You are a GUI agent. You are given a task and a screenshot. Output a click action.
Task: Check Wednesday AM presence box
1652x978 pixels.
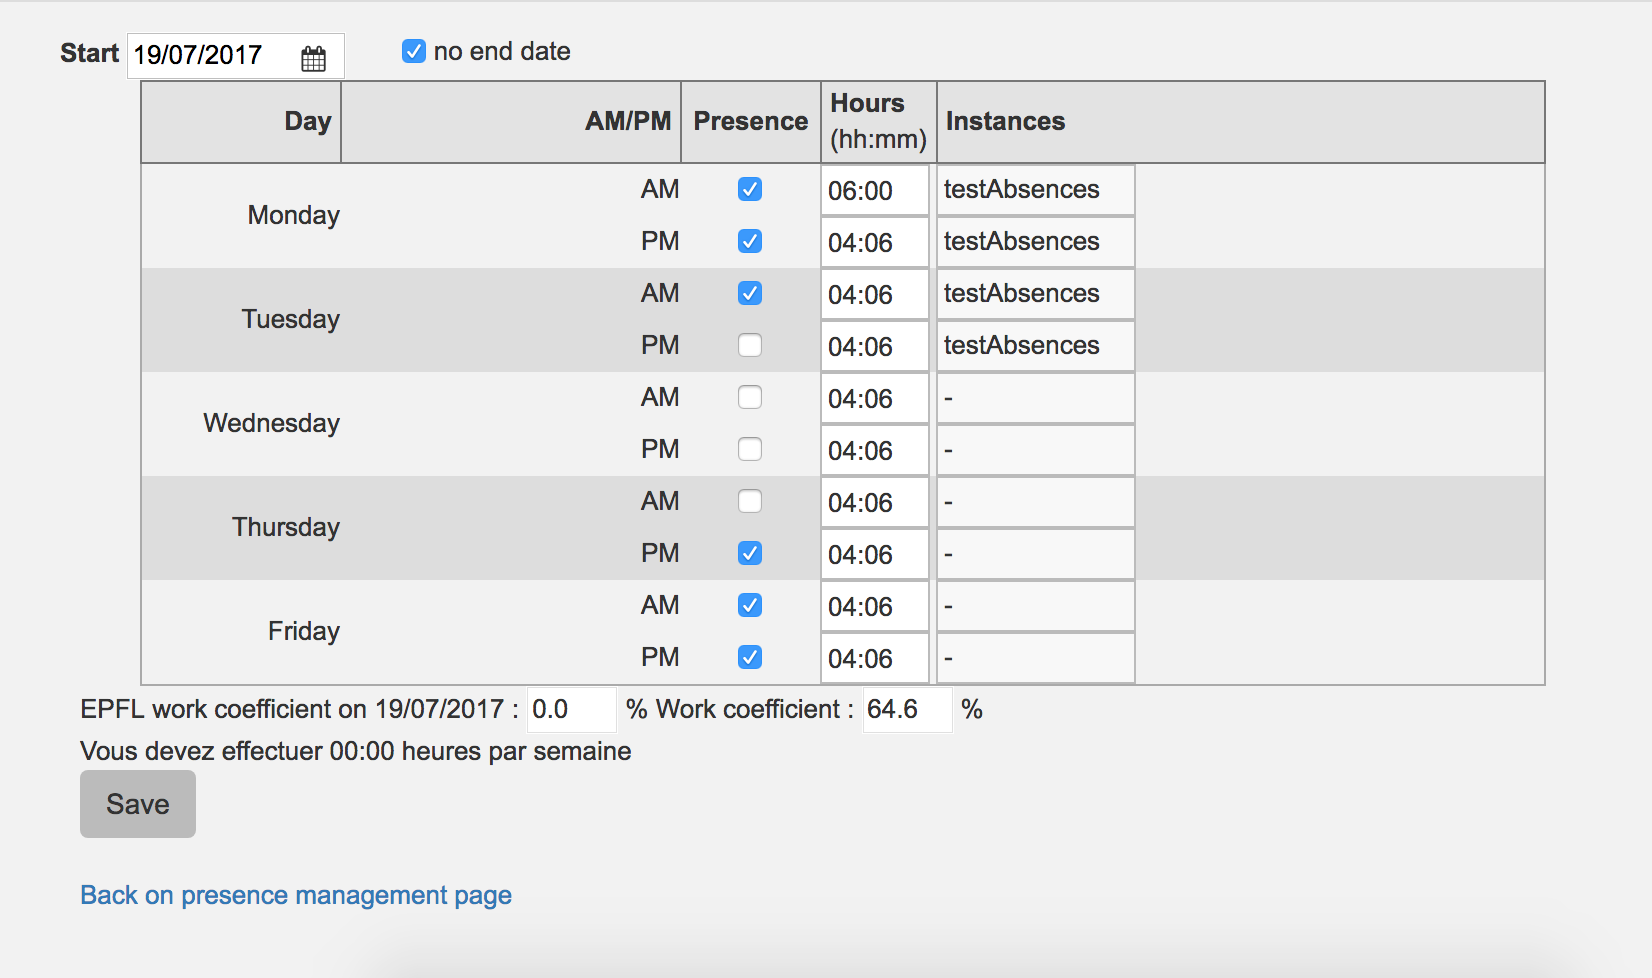tap(750, 397)
